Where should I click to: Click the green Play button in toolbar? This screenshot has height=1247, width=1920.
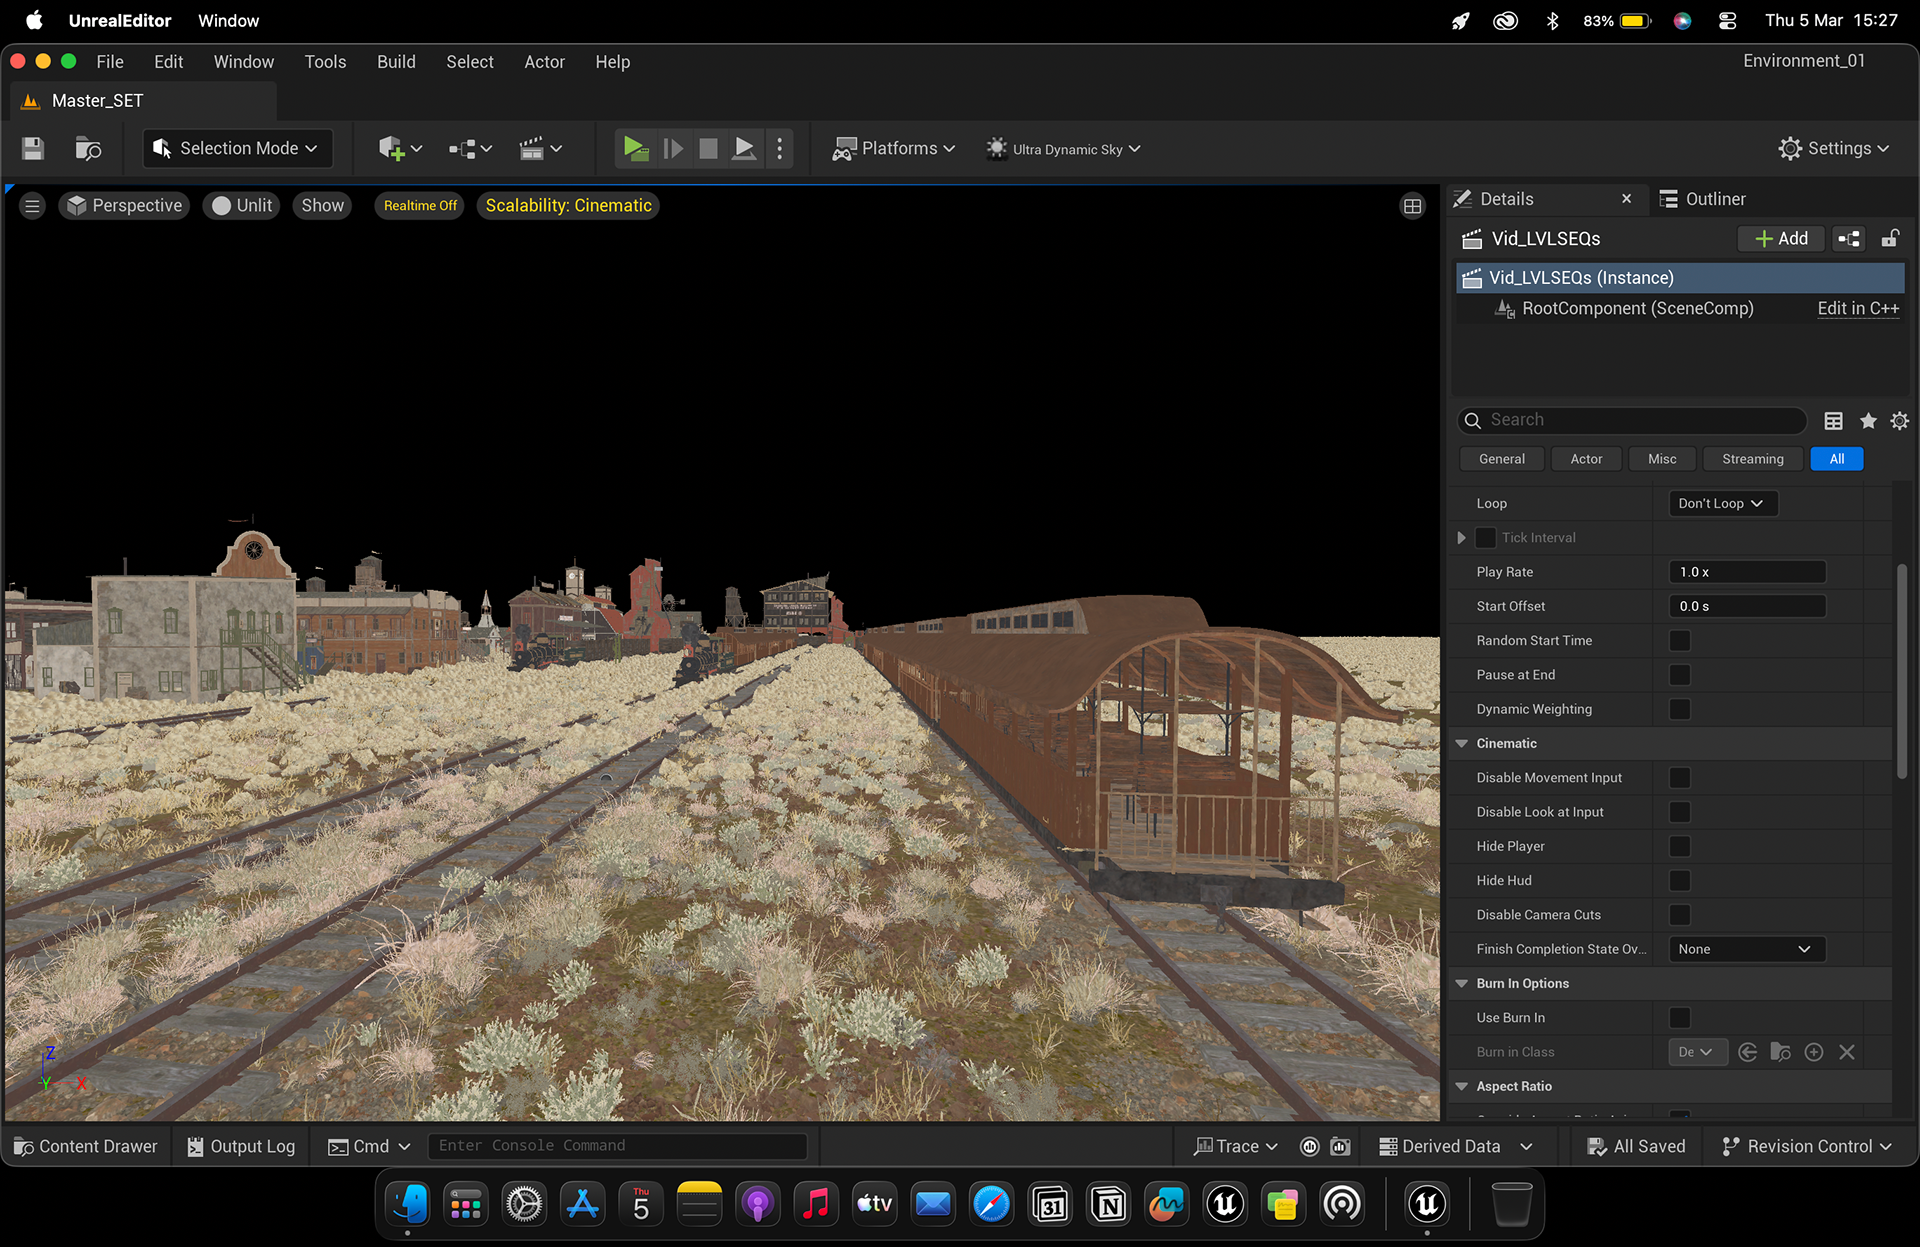pyautogui.click(x=635, y=149)
